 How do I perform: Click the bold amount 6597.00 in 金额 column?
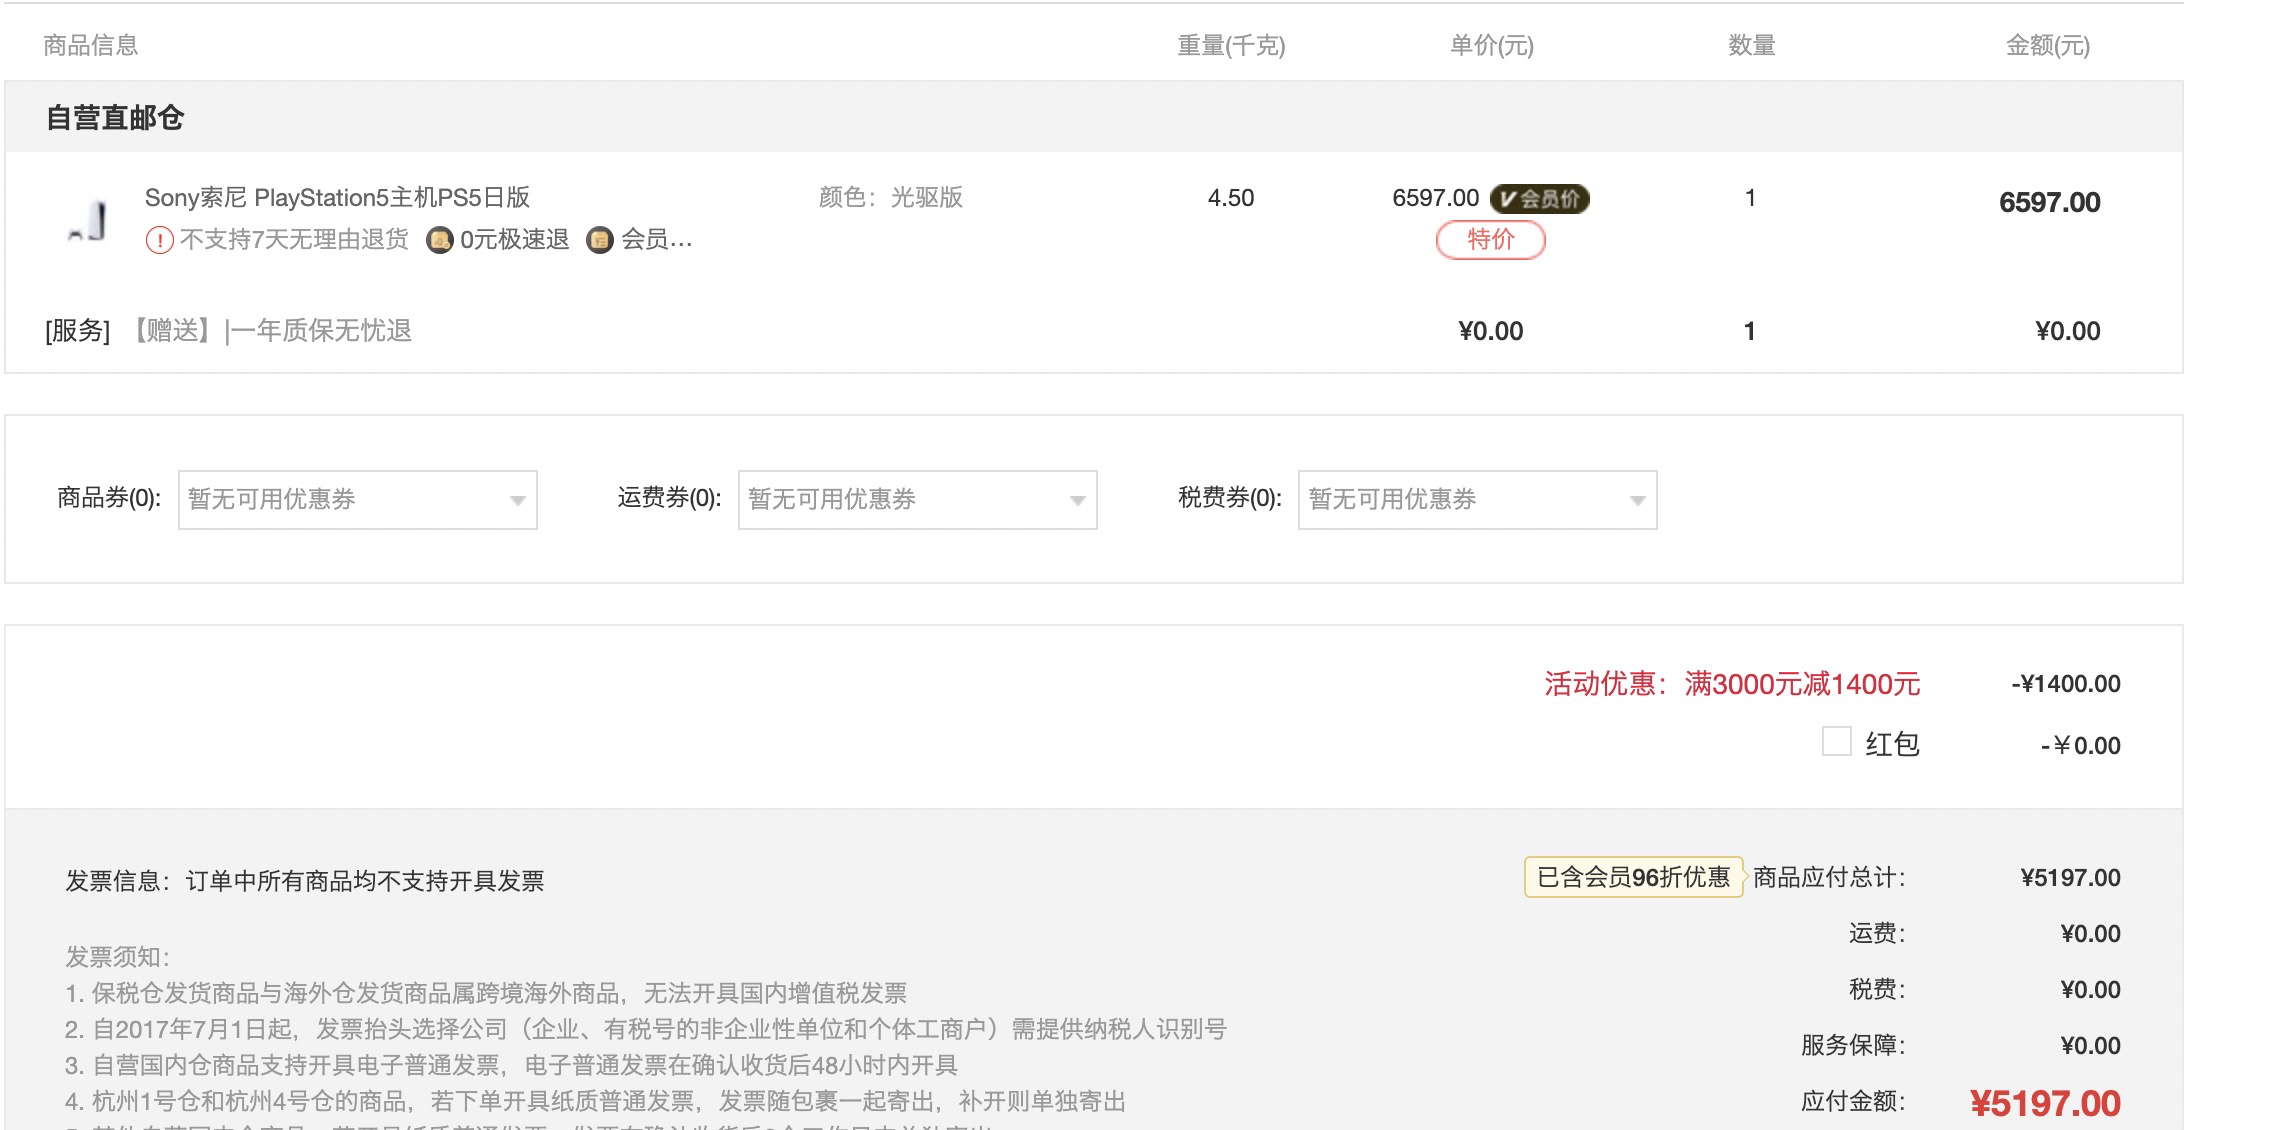coord(2049,203)
